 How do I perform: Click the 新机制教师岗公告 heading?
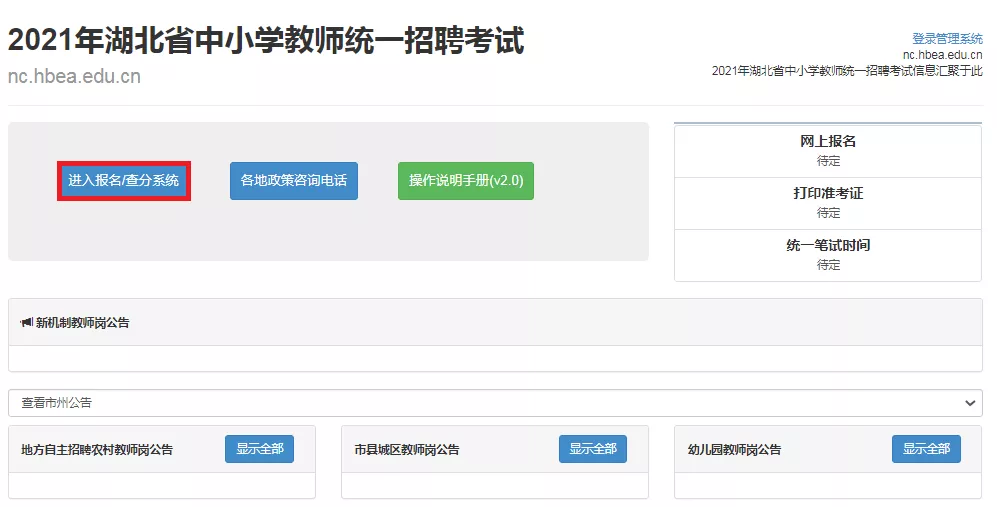(83, 323)
